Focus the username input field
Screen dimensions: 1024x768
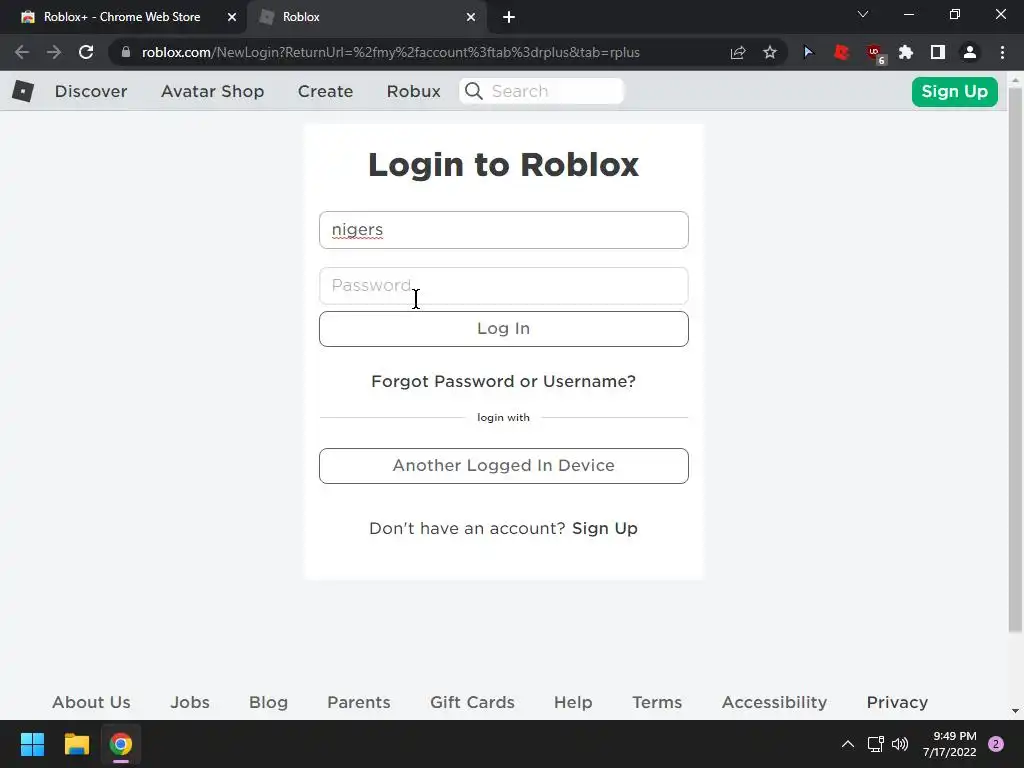504,230
